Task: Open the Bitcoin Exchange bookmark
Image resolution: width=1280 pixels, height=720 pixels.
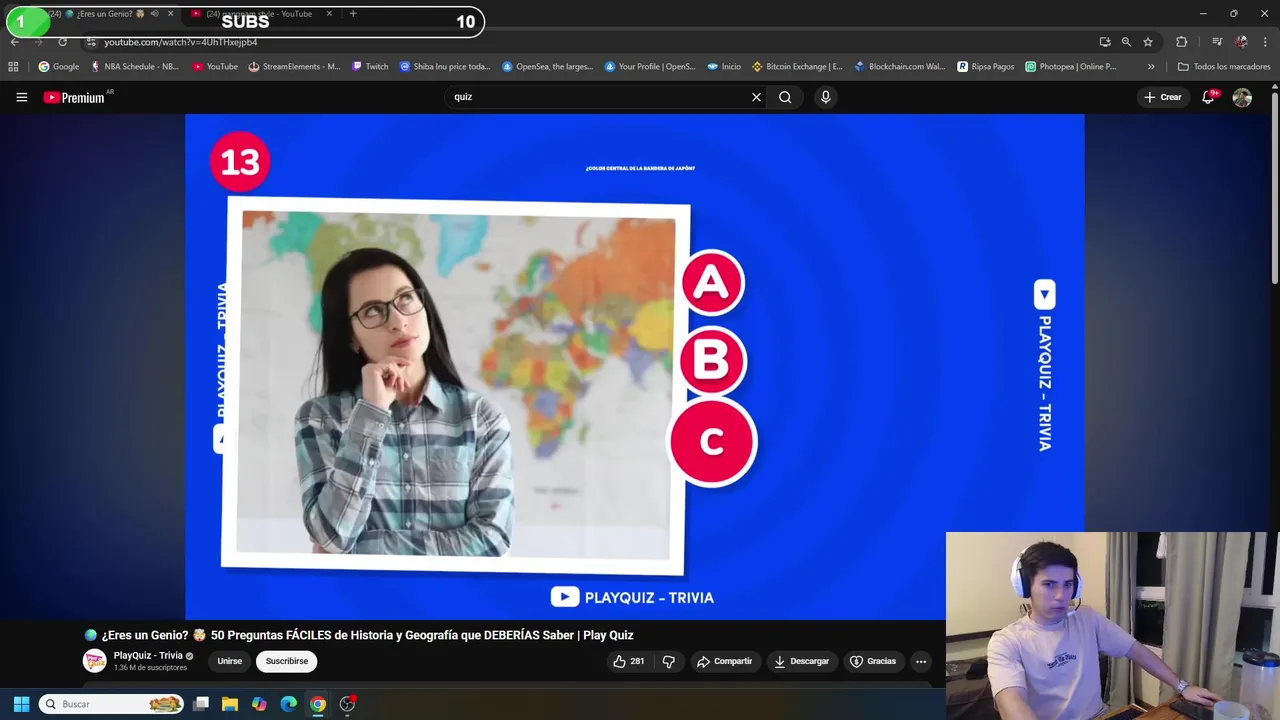Action: [x=797, y=67]
